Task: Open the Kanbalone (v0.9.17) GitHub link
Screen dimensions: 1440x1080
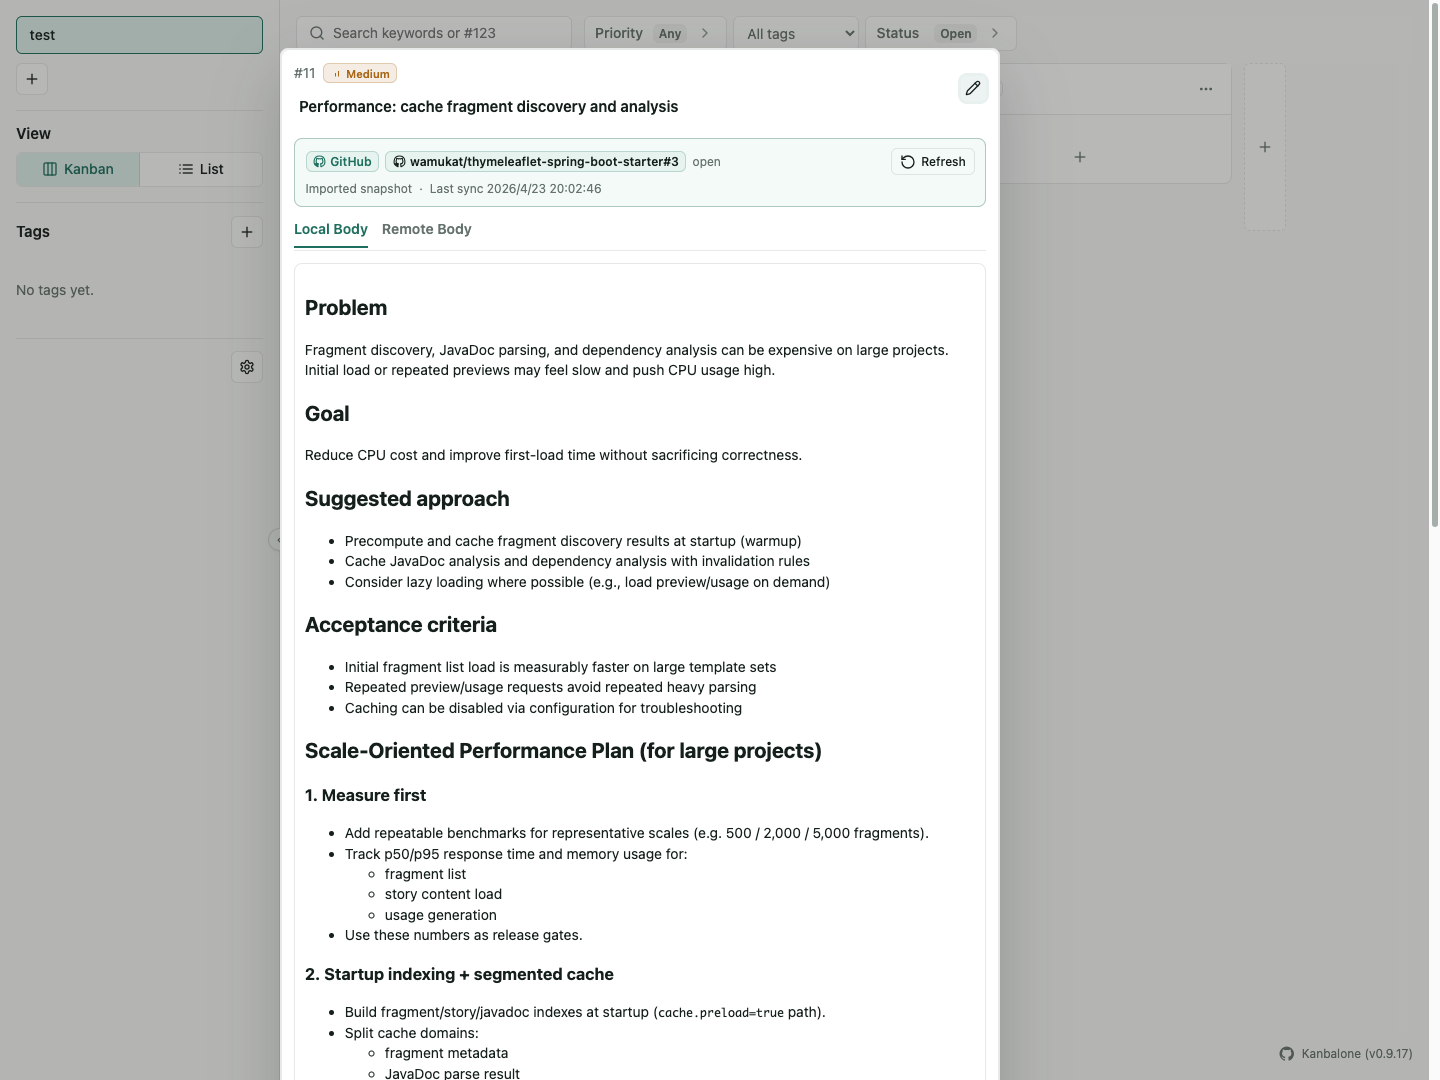Action: [x=1346, y=1054]
